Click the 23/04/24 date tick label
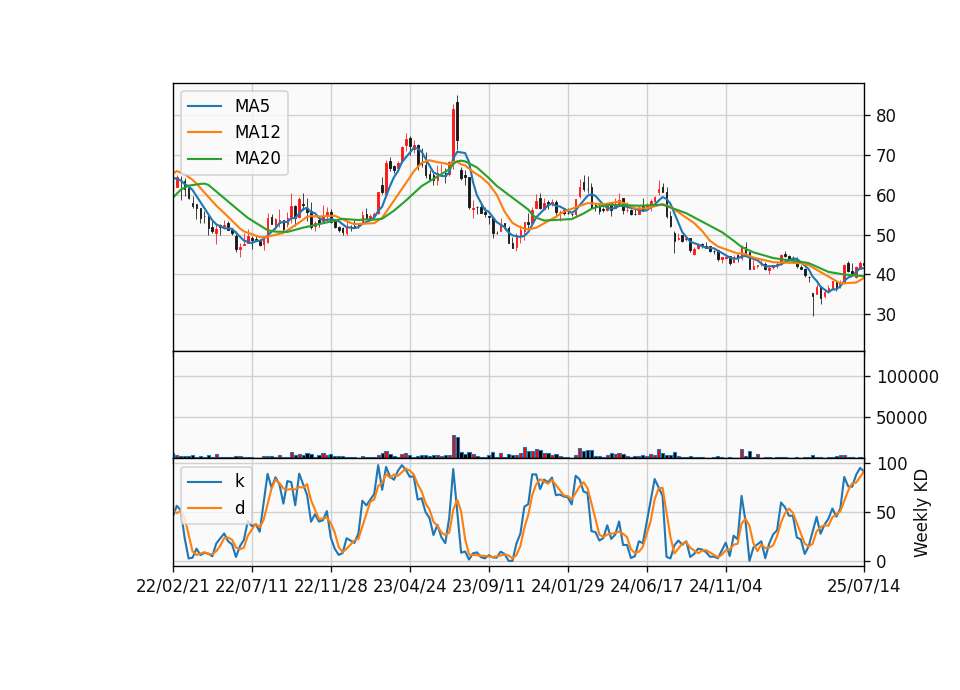This screenshot has width=960, height=690. tap(410, 586)
